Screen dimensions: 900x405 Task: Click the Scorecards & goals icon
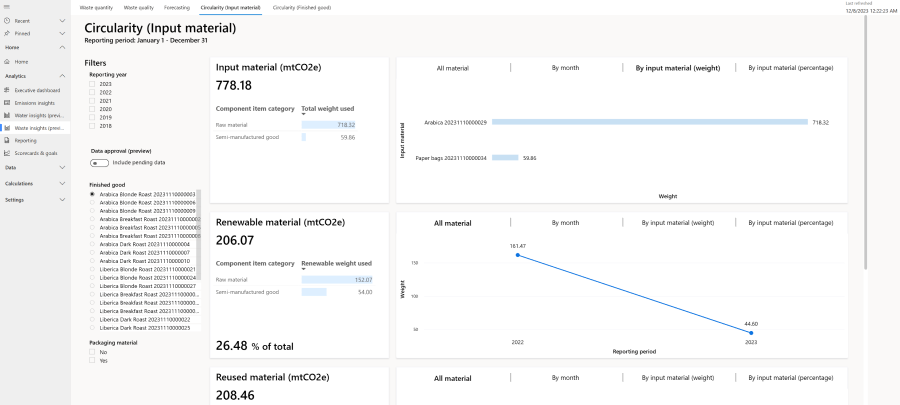(x=7, y=154)
